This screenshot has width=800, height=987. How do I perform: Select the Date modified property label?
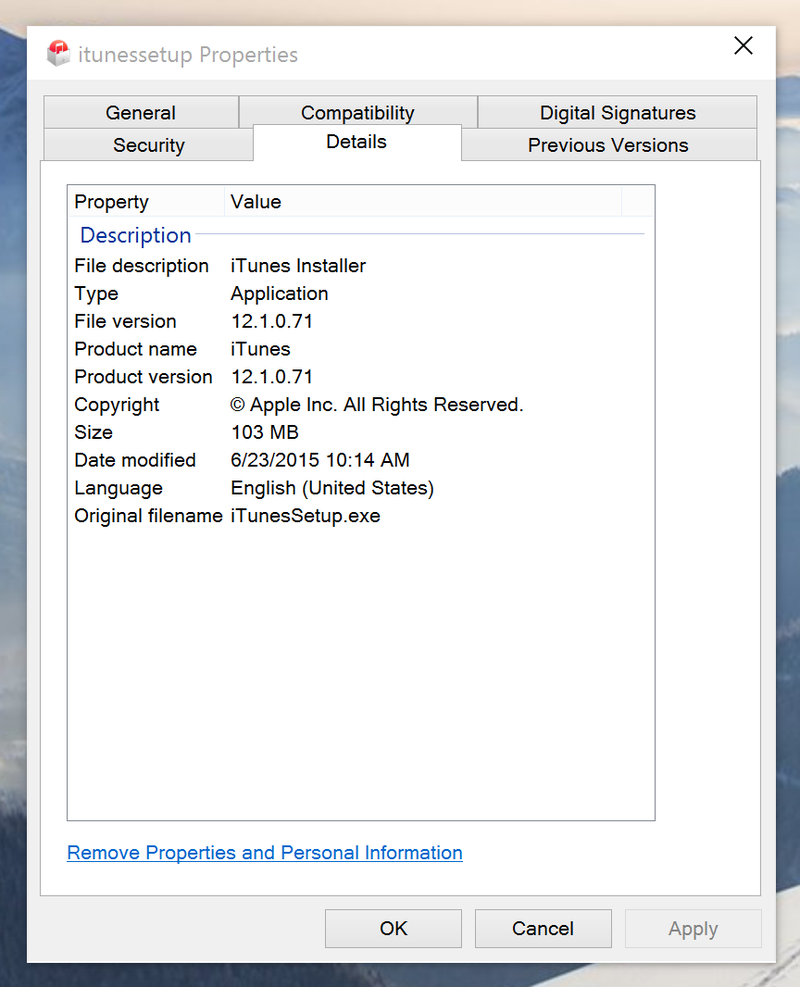pyautogui.click(x=135, y=460)
